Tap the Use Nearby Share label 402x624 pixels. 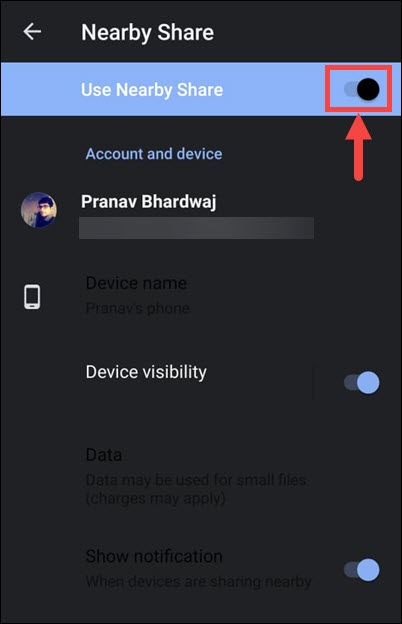click(152, 90)
